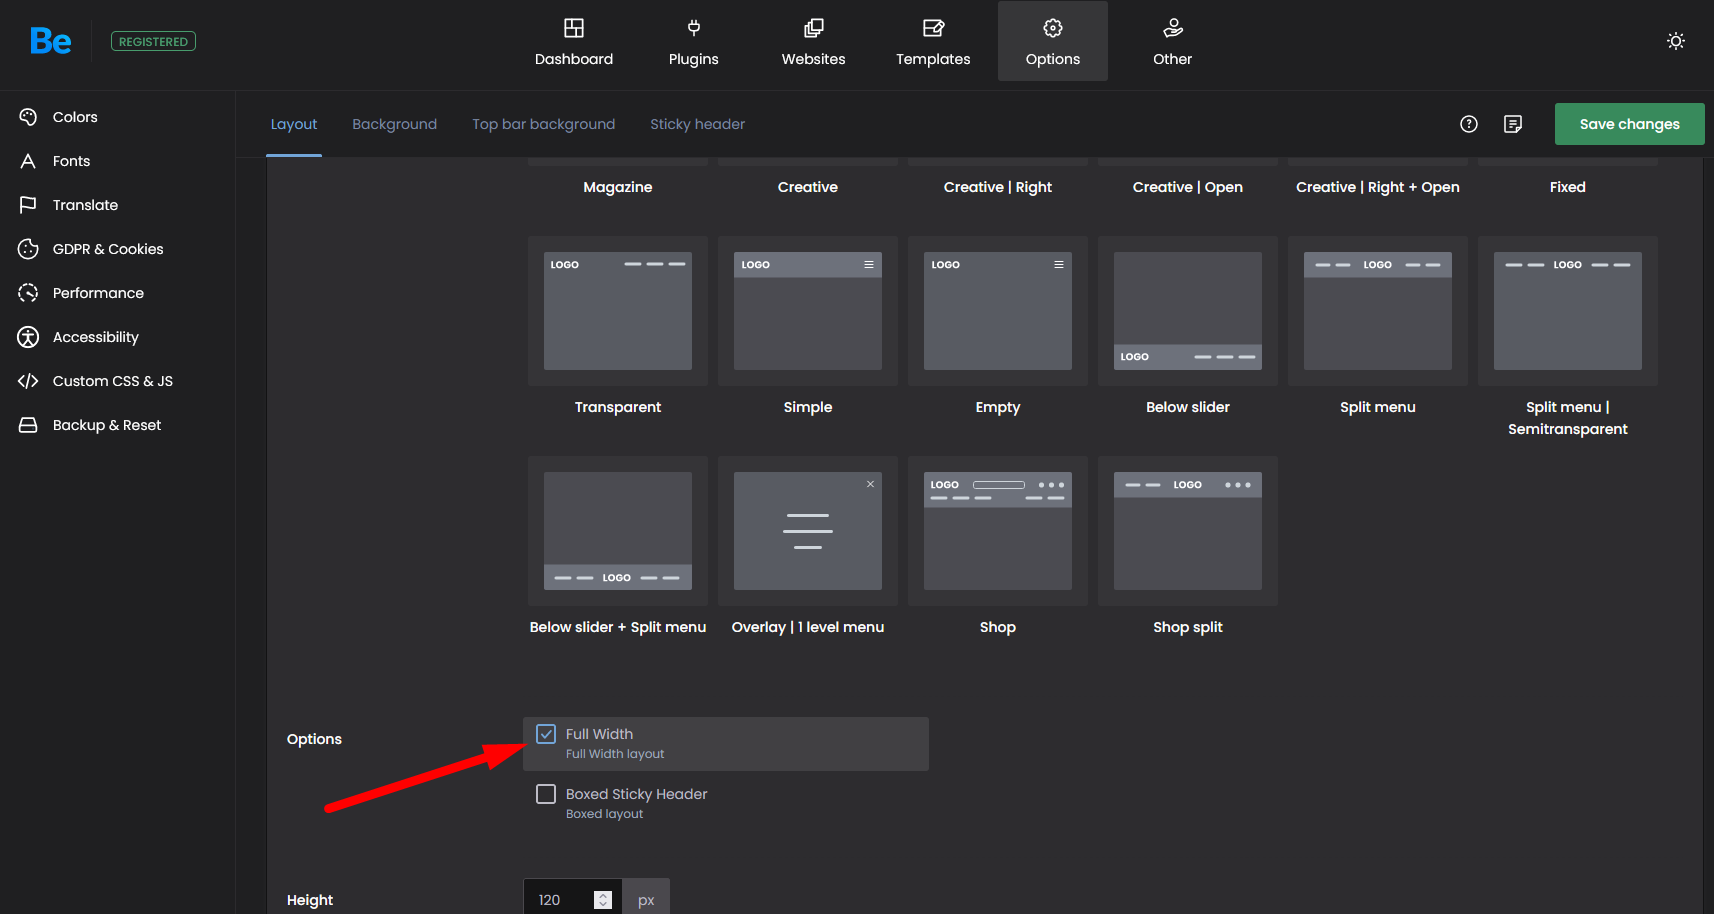This screenshot has width=1714, height=914.
Task: Select Split menu Semitransparent header layout
Action: [x=1568, y=311]
